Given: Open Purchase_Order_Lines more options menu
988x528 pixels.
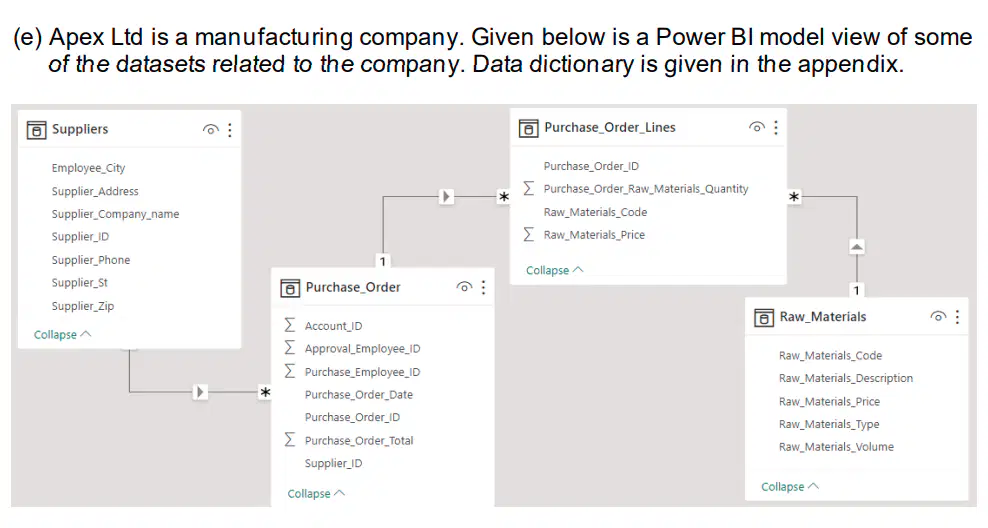Looking at the screenshot, I should click(x=776, y=128).
